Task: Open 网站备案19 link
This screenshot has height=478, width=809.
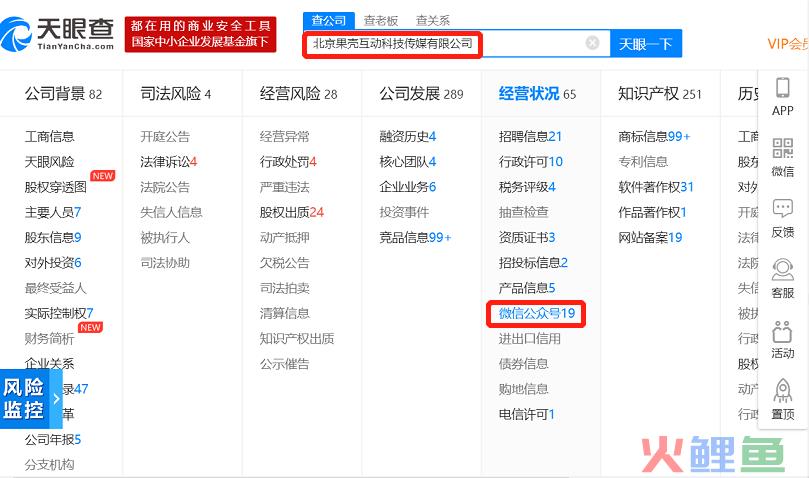Action: pyautogui.click(x=650, y=237)
